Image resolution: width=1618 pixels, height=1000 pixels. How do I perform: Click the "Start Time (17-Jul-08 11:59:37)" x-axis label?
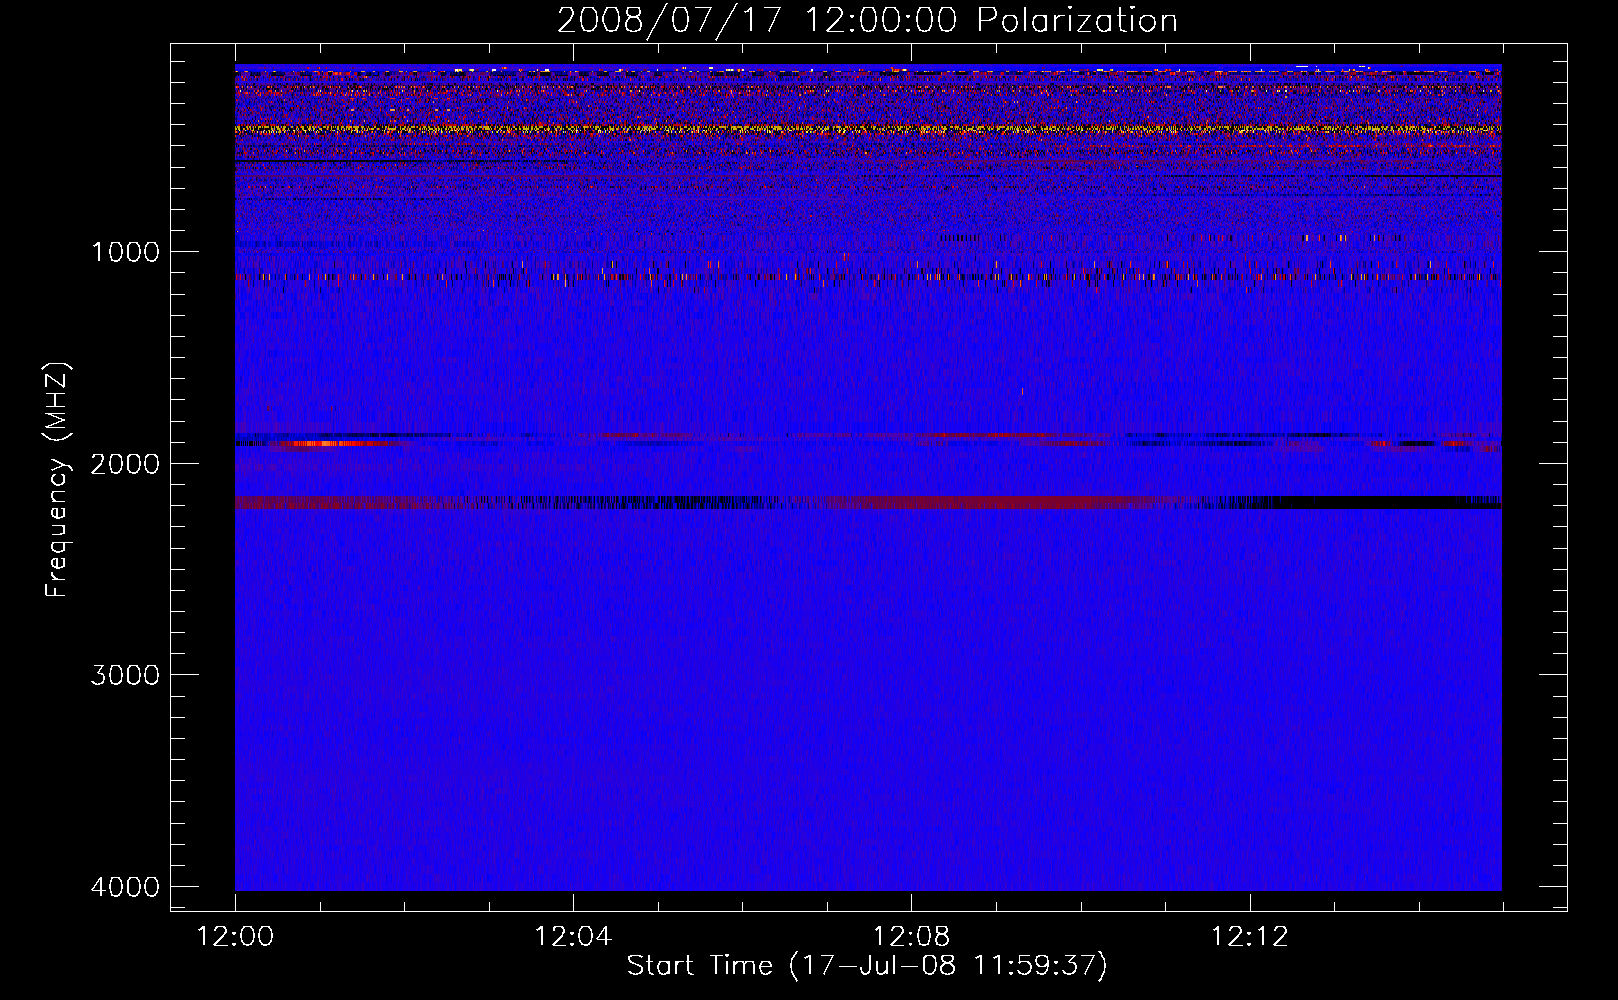867,966
